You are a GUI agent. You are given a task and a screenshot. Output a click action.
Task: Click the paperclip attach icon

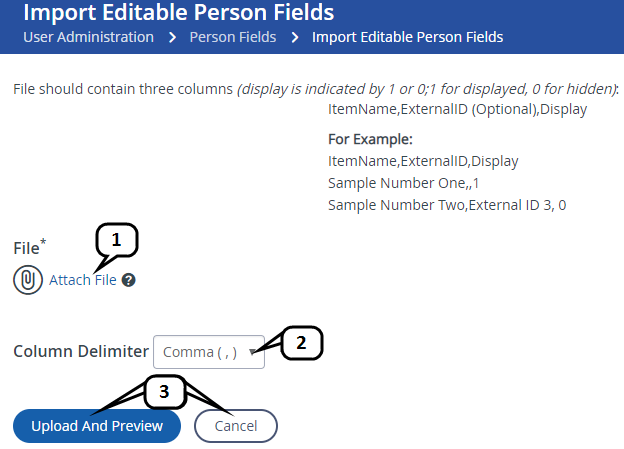pyautogui.click(x=28, y=281)
